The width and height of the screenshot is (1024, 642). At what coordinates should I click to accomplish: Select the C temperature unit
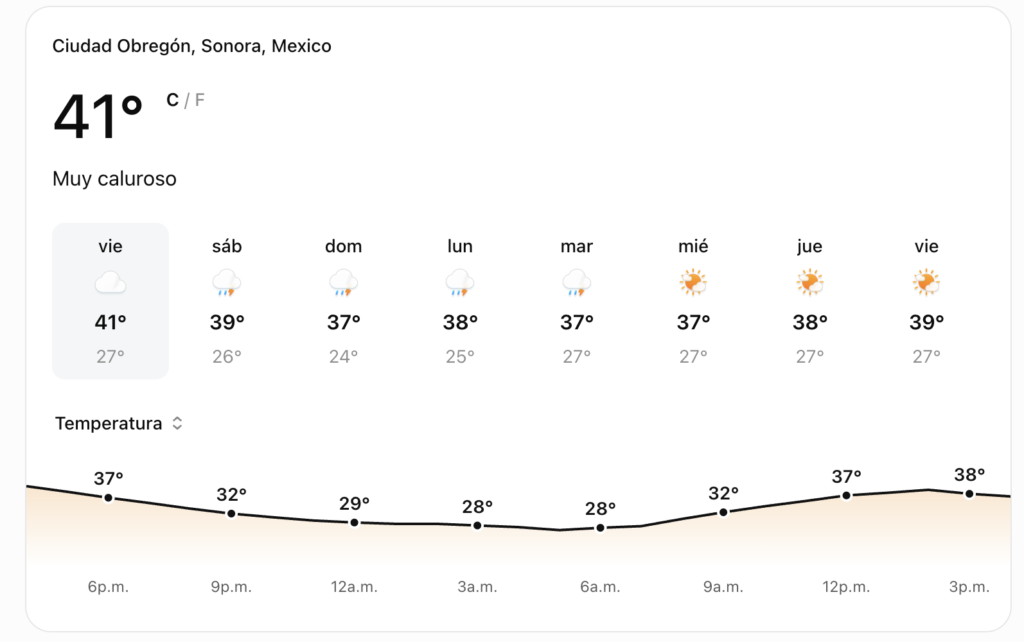[172, 100]
